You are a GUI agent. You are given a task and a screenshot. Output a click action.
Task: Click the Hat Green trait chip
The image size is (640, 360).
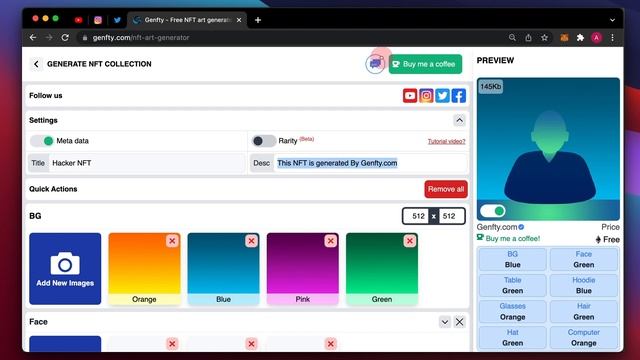tap(512, 338)
